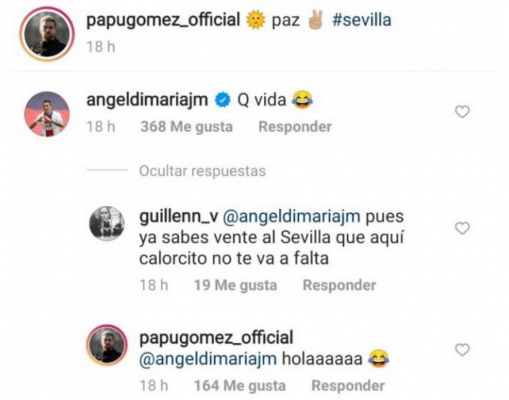The image size is (509, 400).
Task: Open the @angeldimariajm mention in guillenn_v's reply
Action: tap(291, 217)
